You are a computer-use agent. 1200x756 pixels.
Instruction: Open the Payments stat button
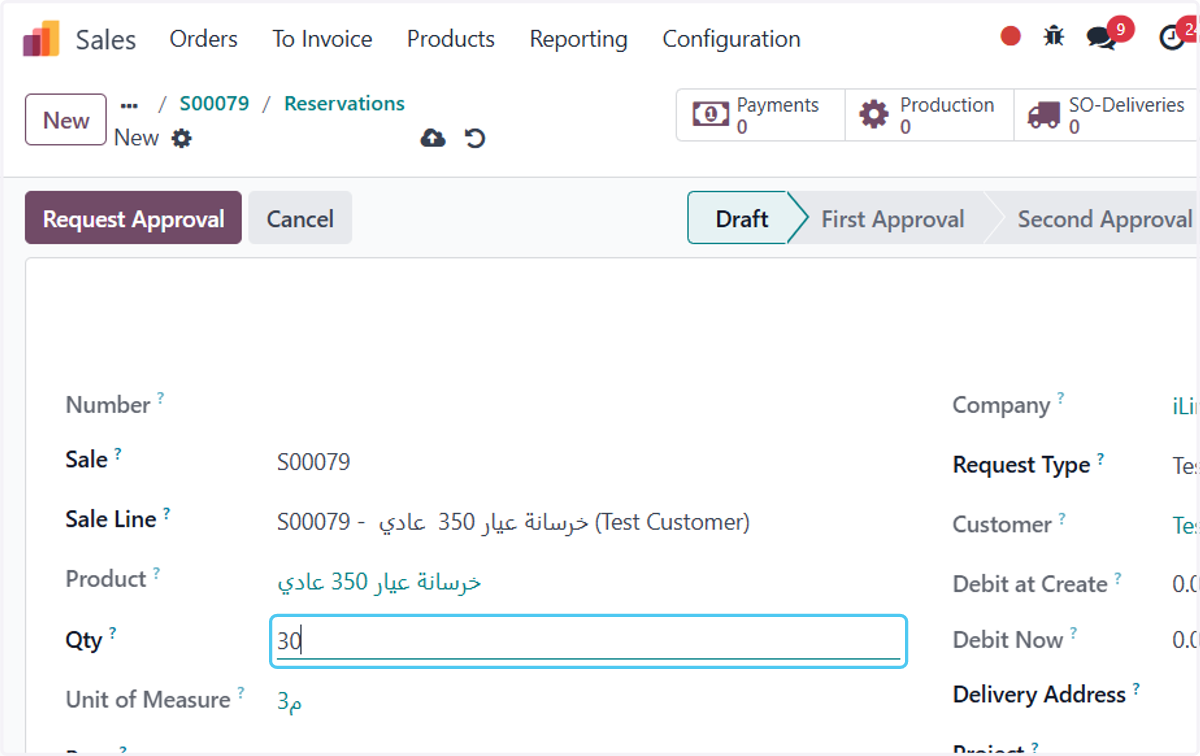(x=760, y=115)
